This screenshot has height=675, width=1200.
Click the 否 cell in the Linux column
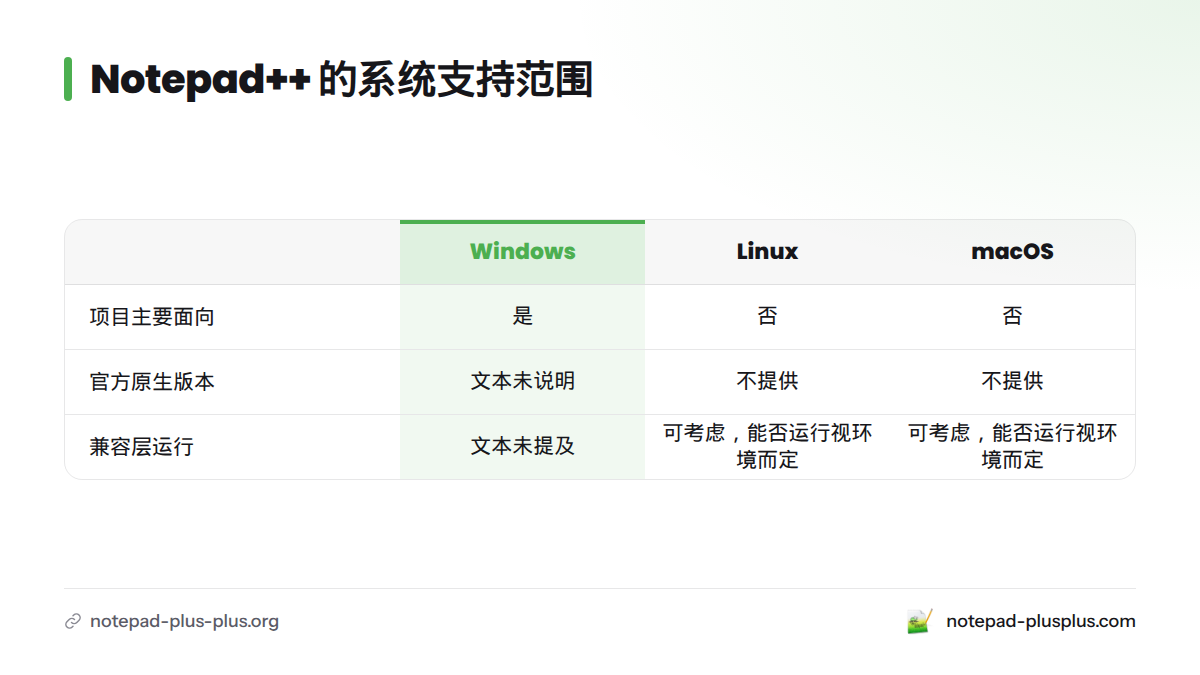(767, 317)
